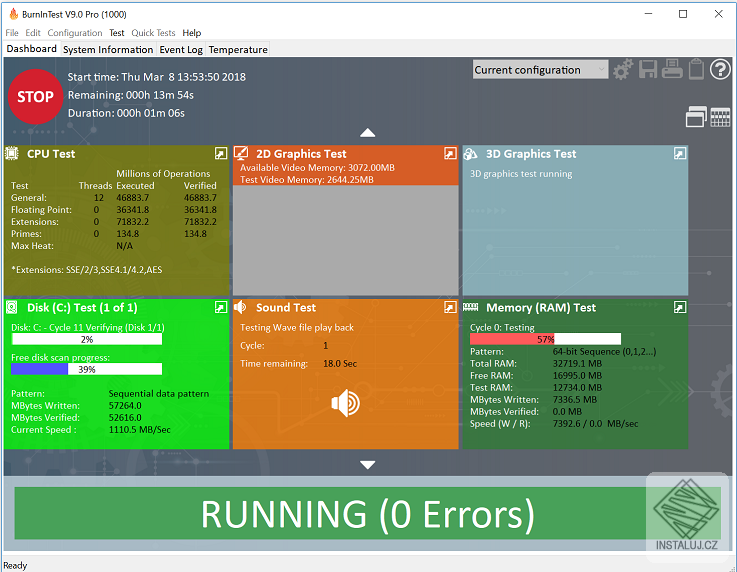Click the CPU chip icon
Image resolution: width=737 pixels, height=572 pixels.
click(x=12, y=153)
